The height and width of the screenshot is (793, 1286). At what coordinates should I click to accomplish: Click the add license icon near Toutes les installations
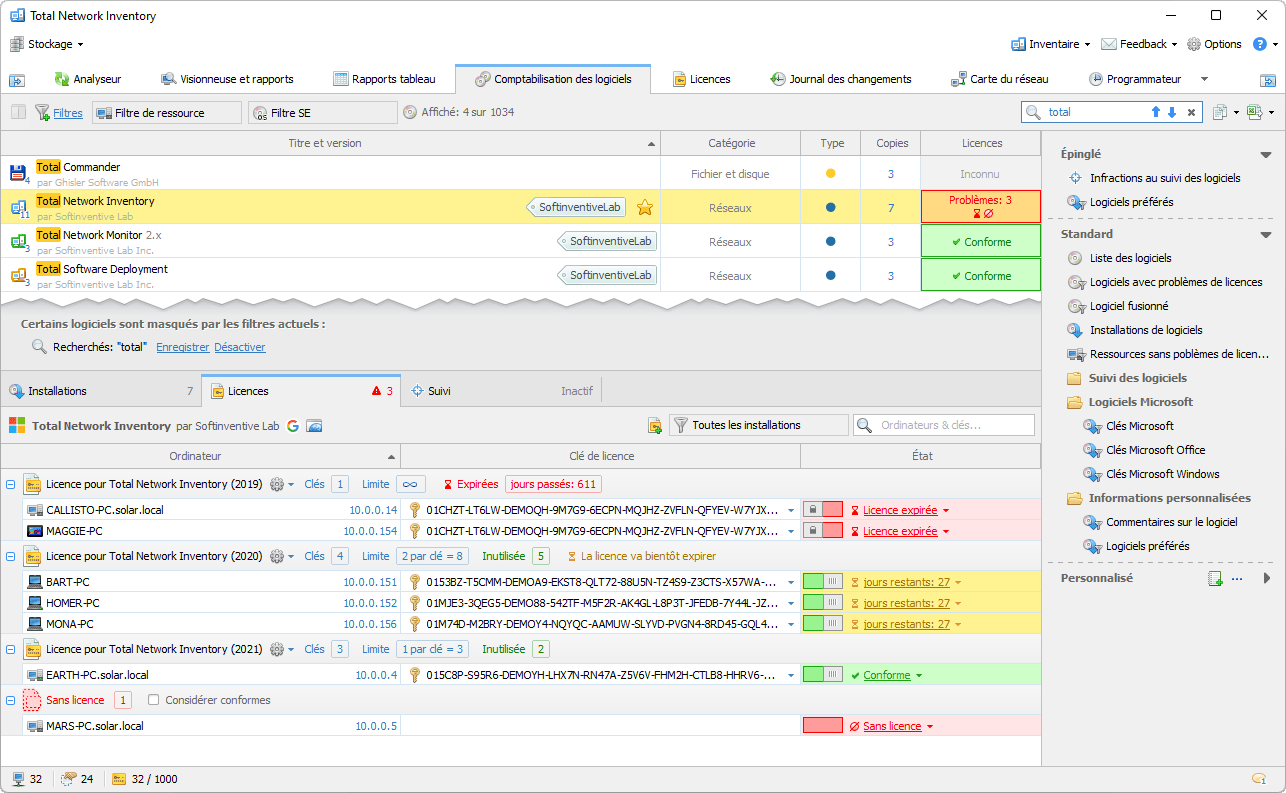pyautogui.click(x=655, y=426)
